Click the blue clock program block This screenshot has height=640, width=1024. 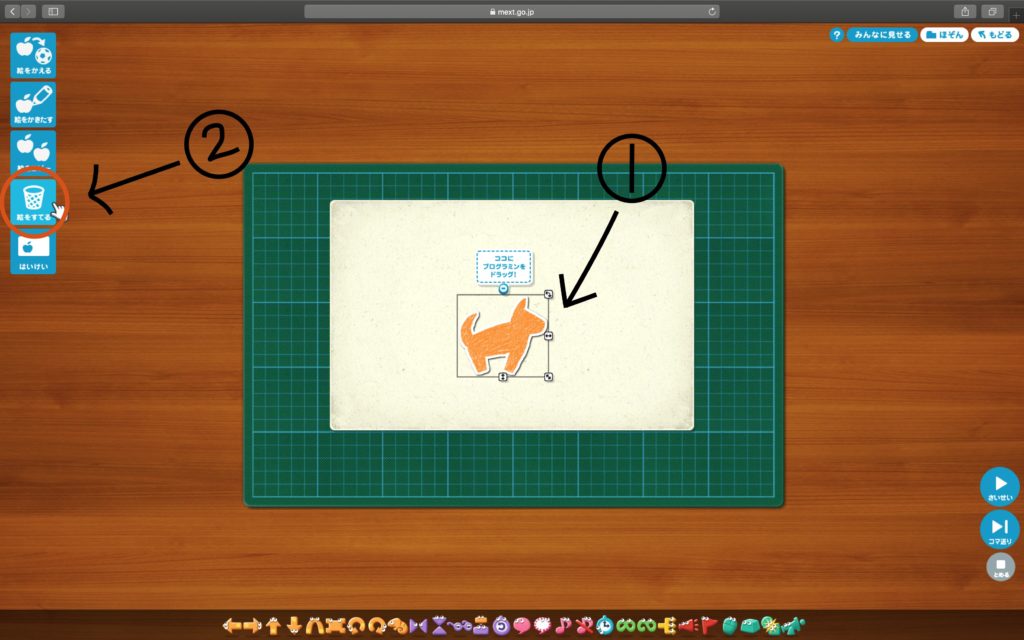[605, 626]
